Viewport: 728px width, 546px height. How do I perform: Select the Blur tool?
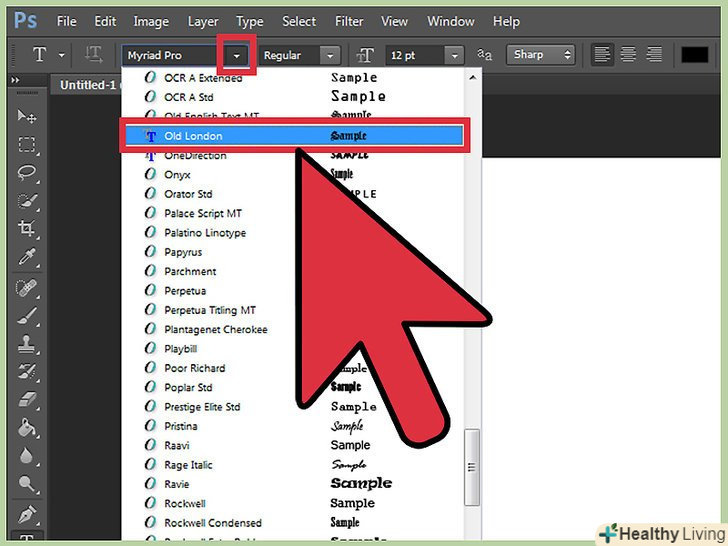(26, 456)
